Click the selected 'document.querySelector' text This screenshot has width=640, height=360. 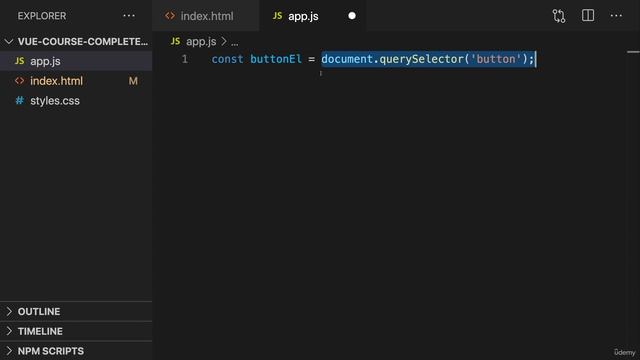pos(392,59)
